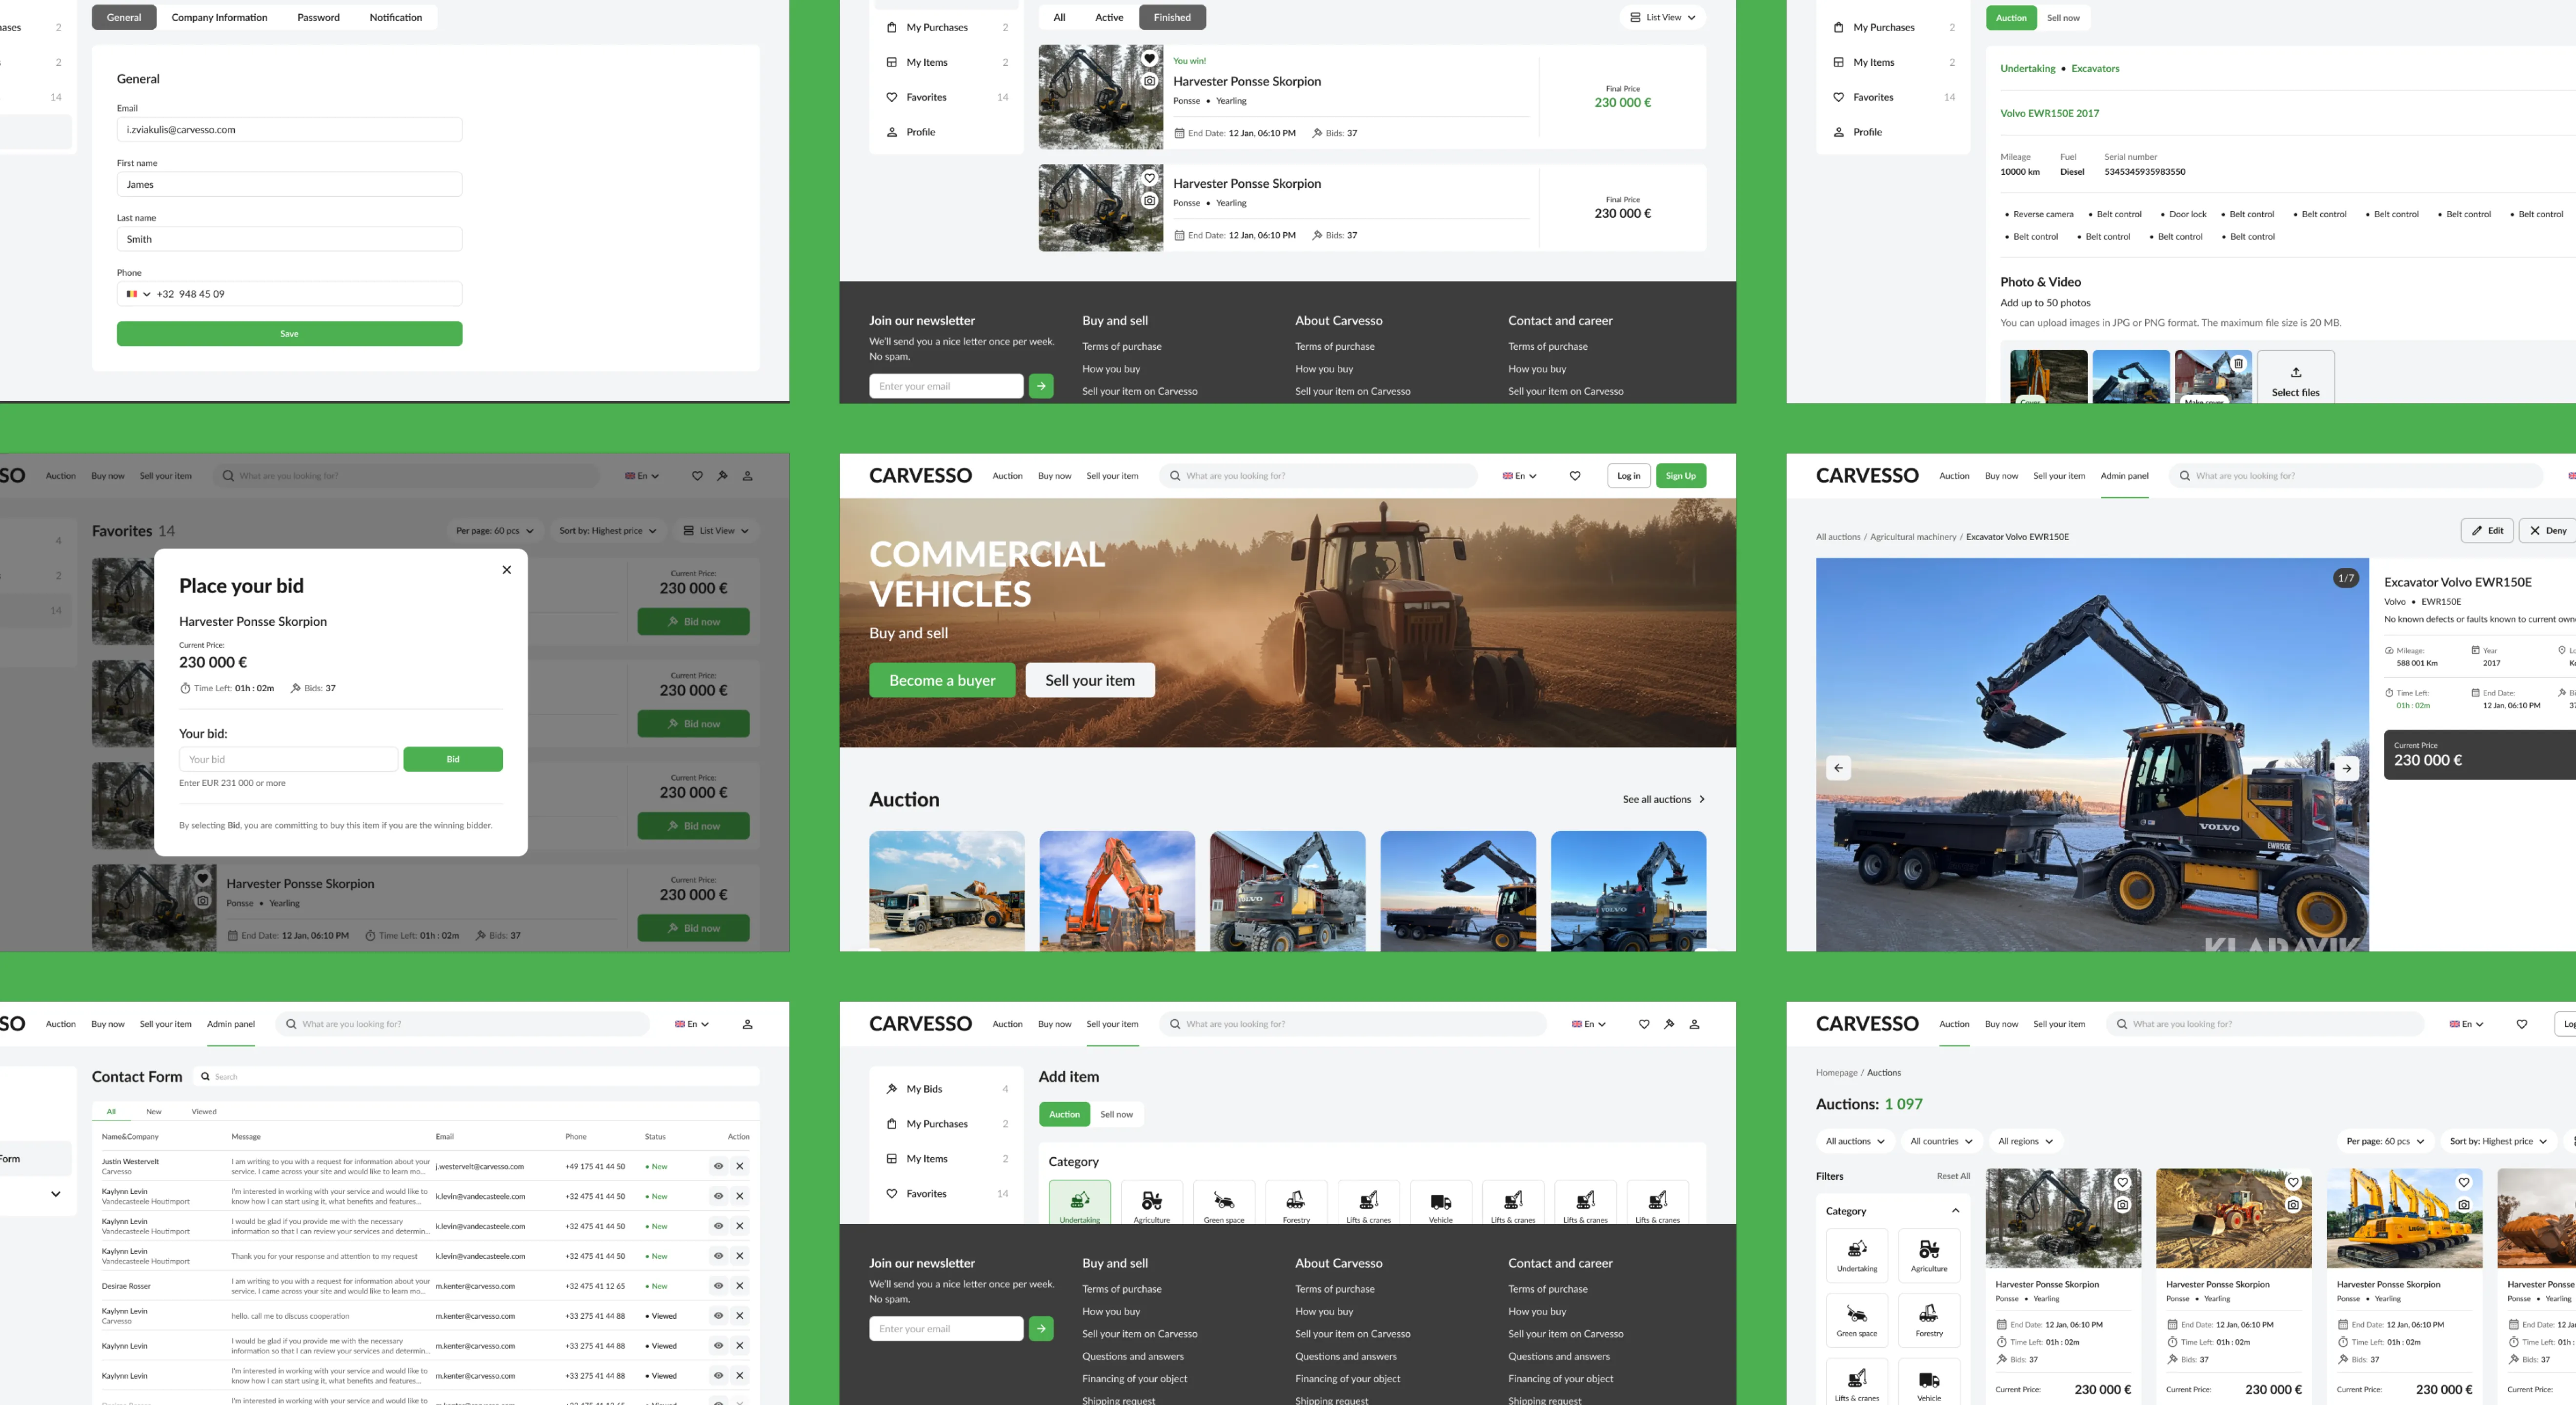
Task: Open camera icon on forest harvester auction card
Action: pyautogui.click(x=2122, y=1205)
